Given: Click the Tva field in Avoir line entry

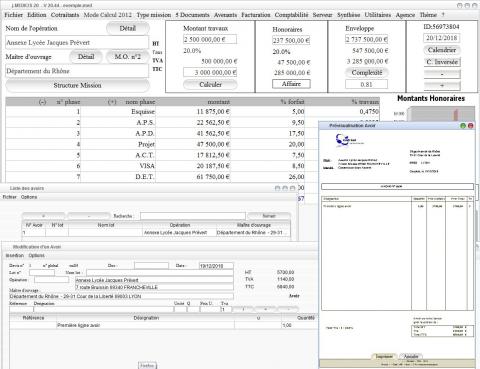Looking at the screenshot, I should (x=226, y=309).
